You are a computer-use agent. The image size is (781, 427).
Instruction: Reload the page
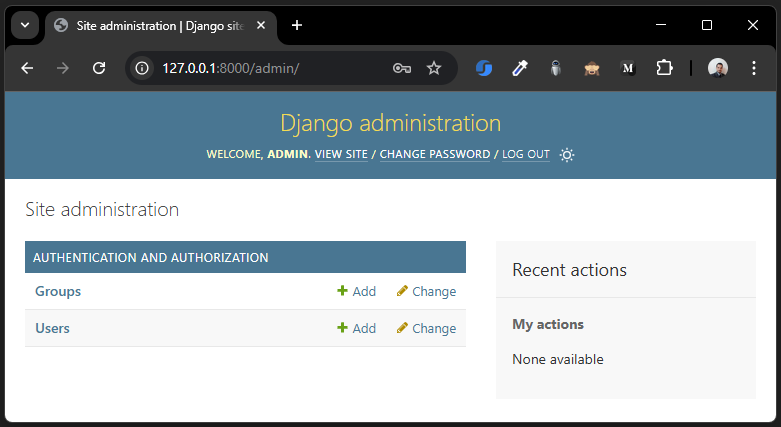[99, 68]
